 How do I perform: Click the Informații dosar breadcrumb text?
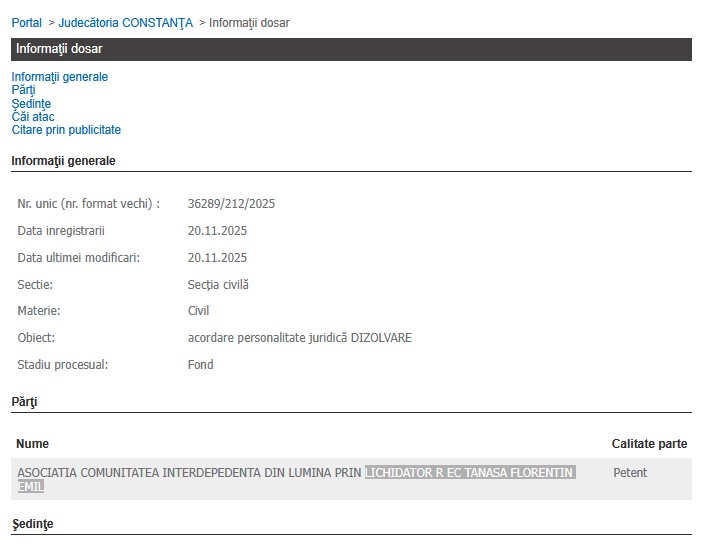tap(249, 22)
